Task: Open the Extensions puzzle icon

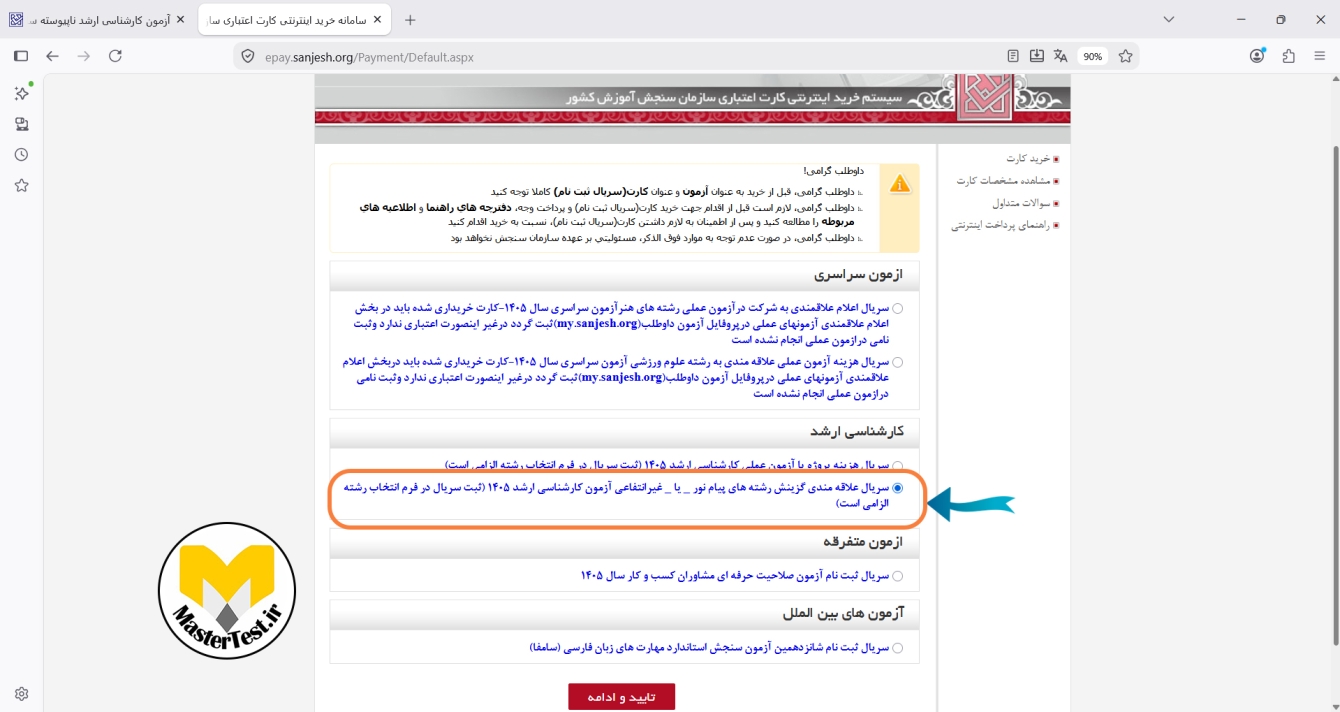Action: (1288, 56)
